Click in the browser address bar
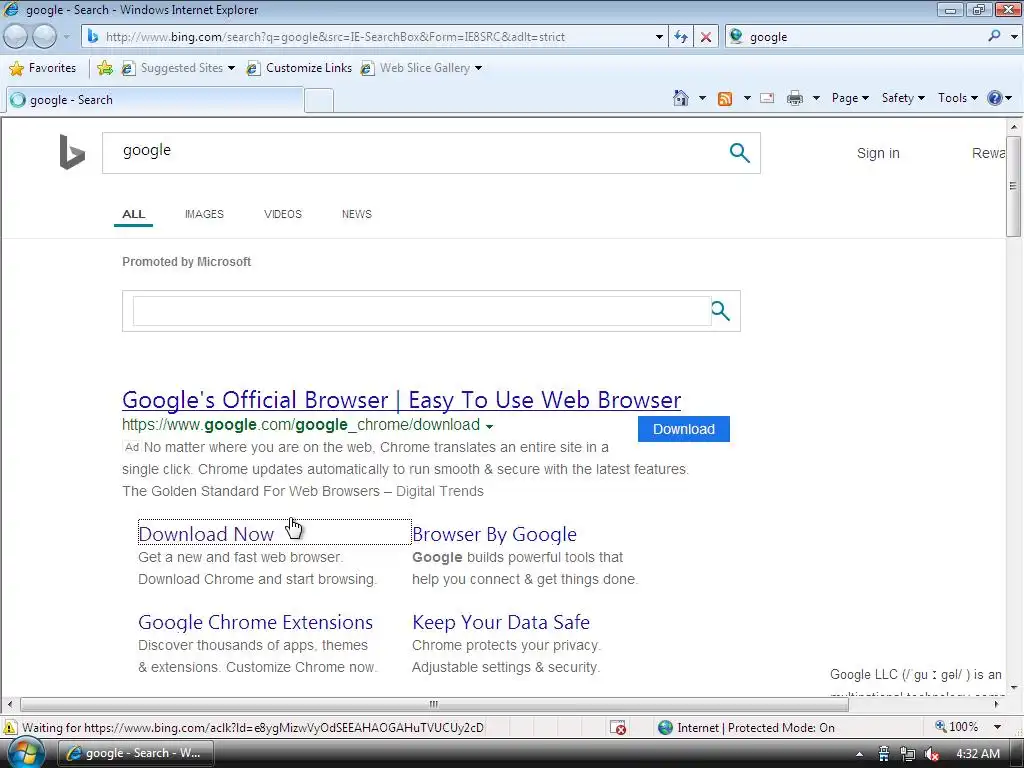Image resolution: width=1024 pixels, height=768 pixels. (x=372, y=37)
